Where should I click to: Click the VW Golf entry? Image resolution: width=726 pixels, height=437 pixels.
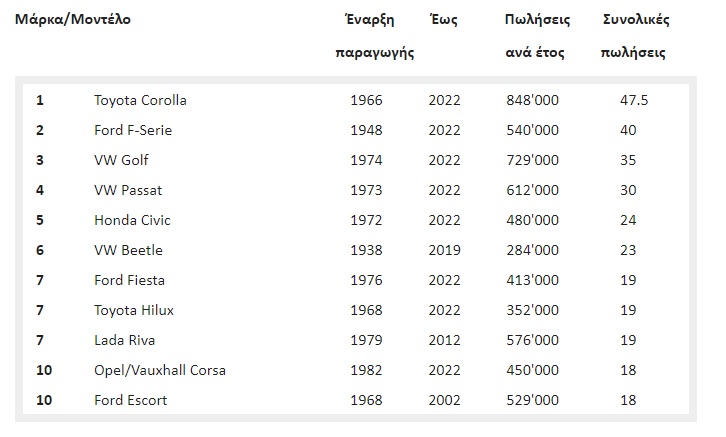pos(121,160)
